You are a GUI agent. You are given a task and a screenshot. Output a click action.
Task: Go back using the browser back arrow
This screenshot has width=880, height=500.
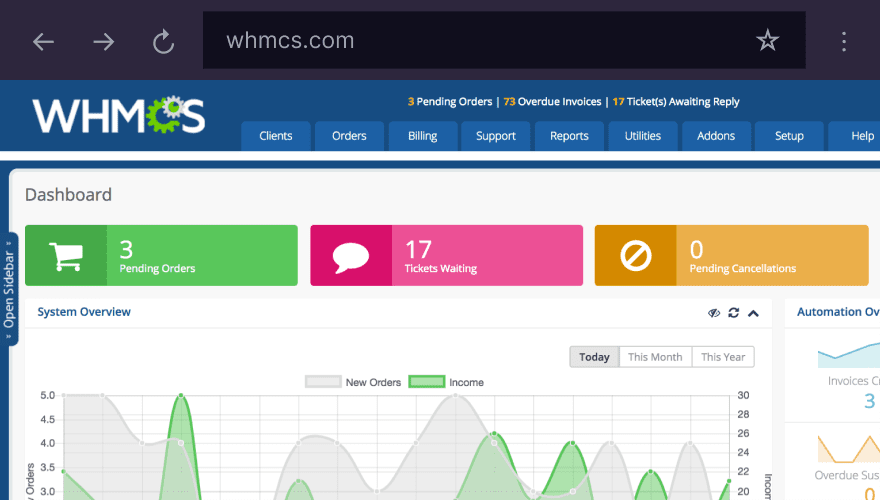coord(43,42)
